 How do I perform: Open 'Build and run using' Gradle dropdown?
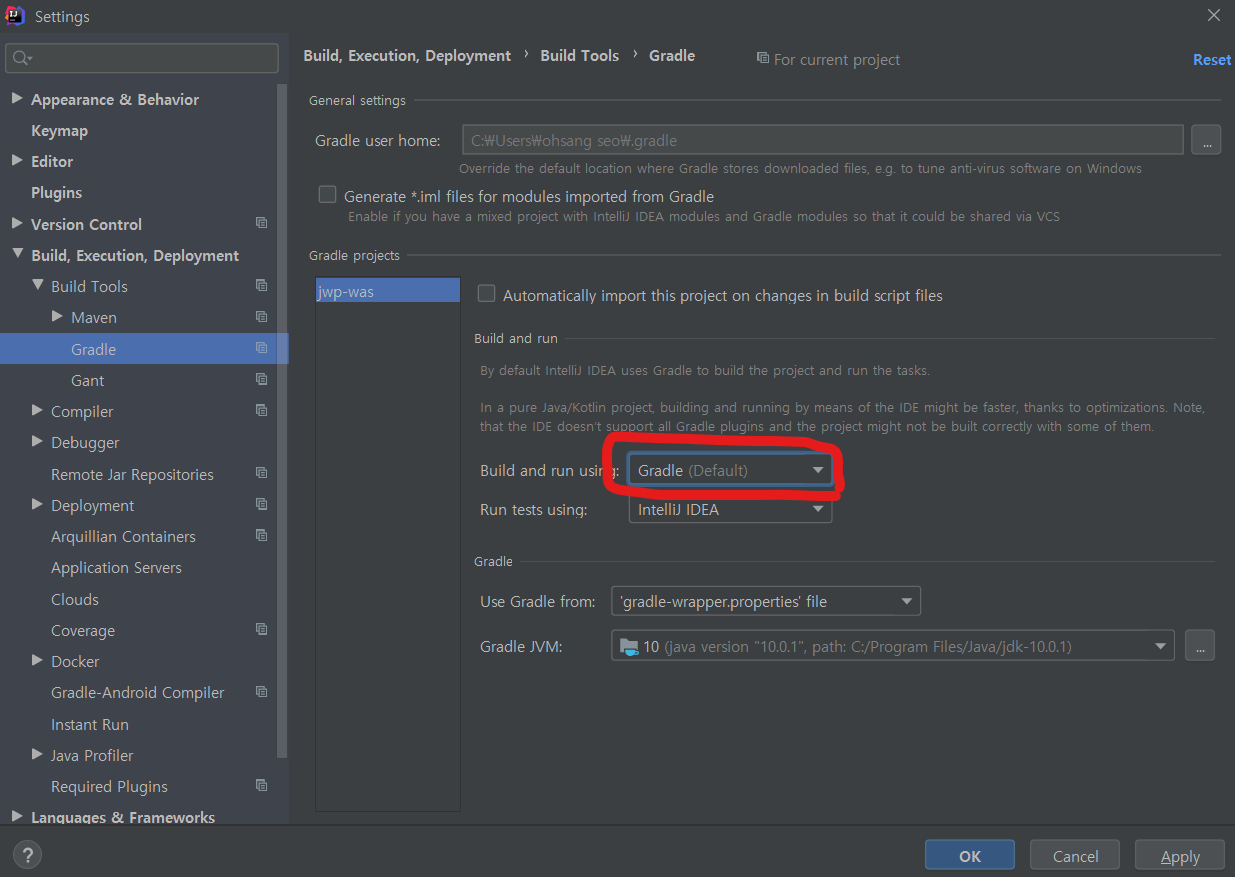(x=730, y=470)
